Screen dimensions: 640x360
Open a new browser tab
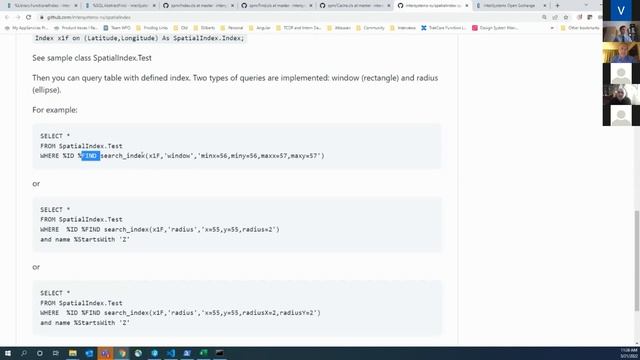[x=558, y=5]
